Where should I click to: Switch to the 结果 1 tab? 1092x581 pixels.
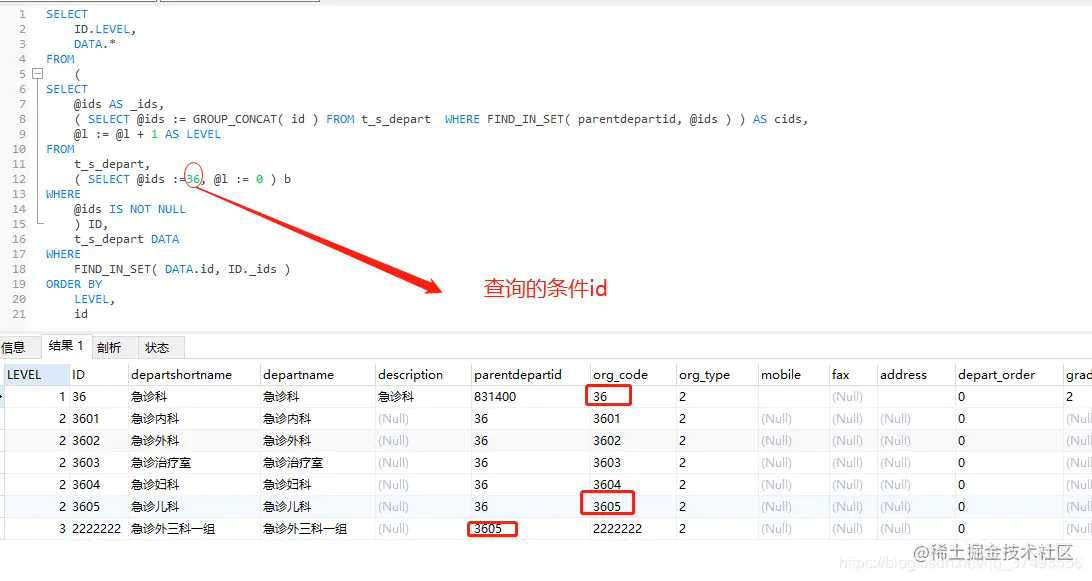(66, 346)
